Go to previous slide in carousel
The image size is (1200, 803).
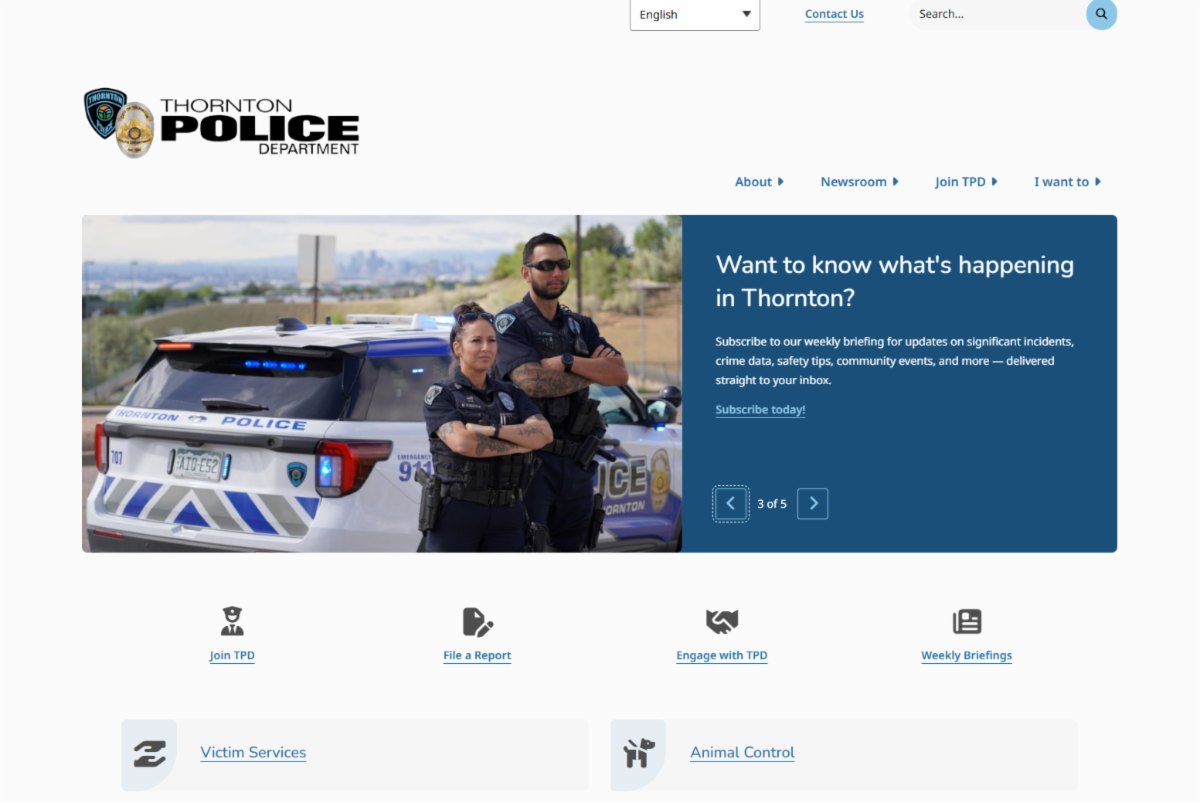click(x=731, y=504)
